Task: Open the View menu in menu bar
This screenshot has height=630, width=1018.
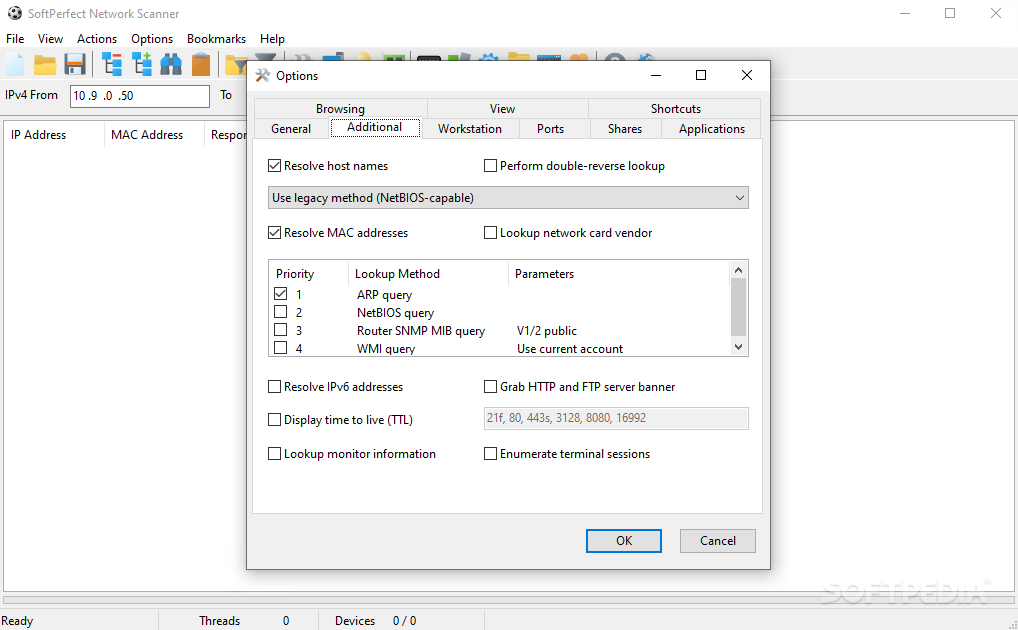Action: [x=50, y=39]
